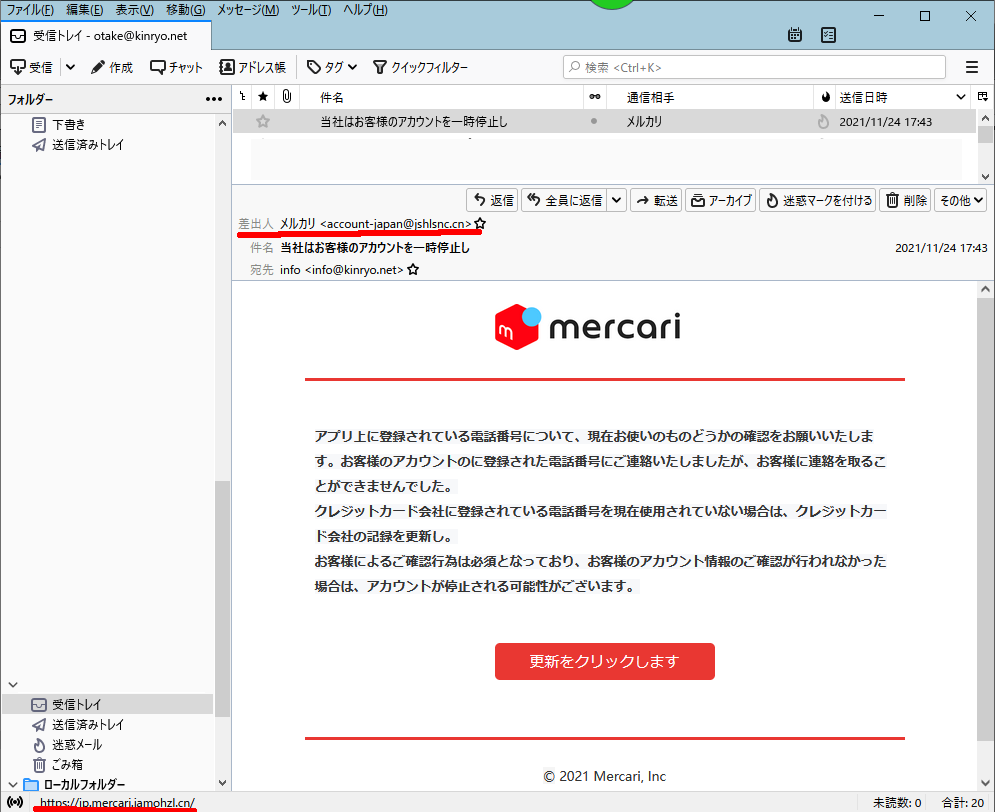Reply using the 返信 button
The height and width of the screenshot is (812, 995).
coord(492,200)
